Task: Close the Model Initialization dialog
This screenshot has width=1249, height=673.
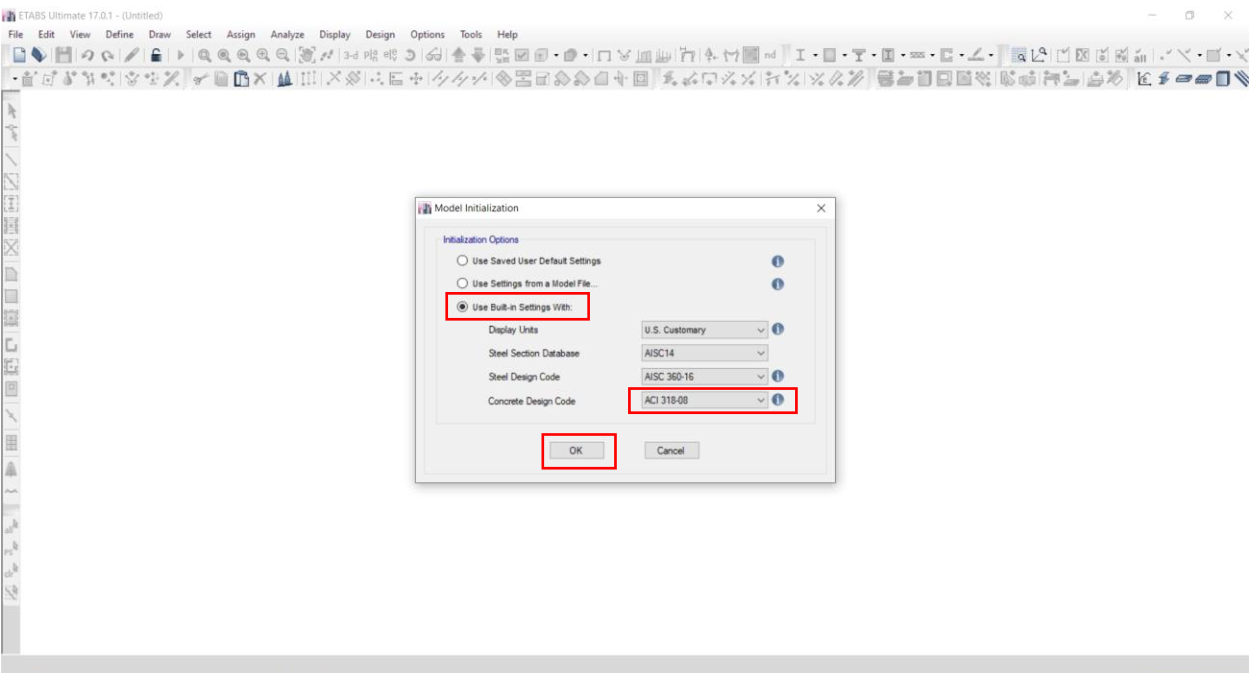Action: (x=821, y=208)
